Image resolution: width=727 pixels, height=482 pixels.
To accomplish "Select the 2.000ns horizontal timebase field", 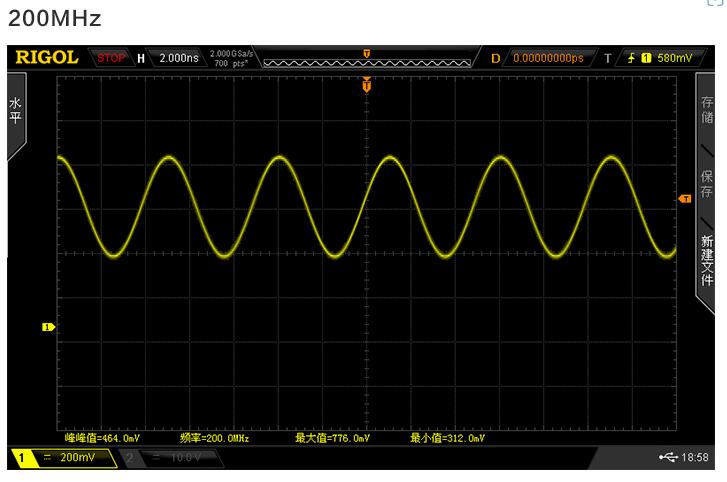I will (179, 58).
